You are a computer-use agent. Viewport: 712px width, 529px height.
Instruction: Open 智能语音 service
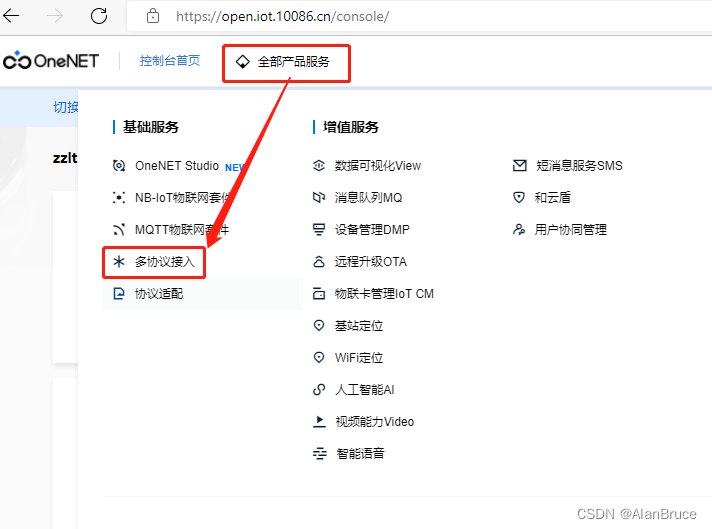[x=360, y=454]
